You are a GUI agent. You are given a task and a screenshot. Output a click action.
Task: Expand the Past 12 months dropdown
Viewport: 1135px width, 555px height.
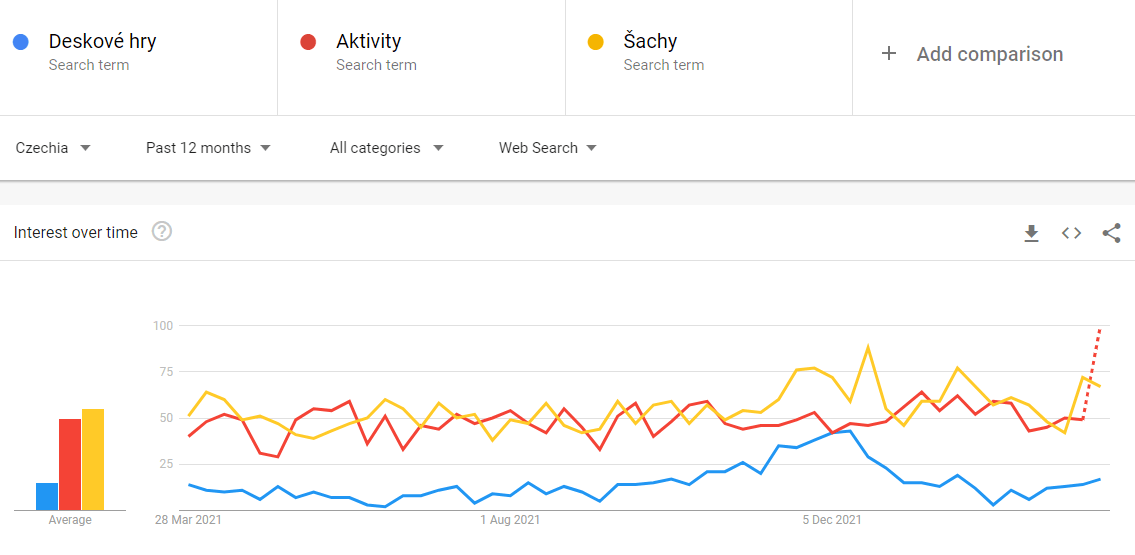(x=208, y=148)
